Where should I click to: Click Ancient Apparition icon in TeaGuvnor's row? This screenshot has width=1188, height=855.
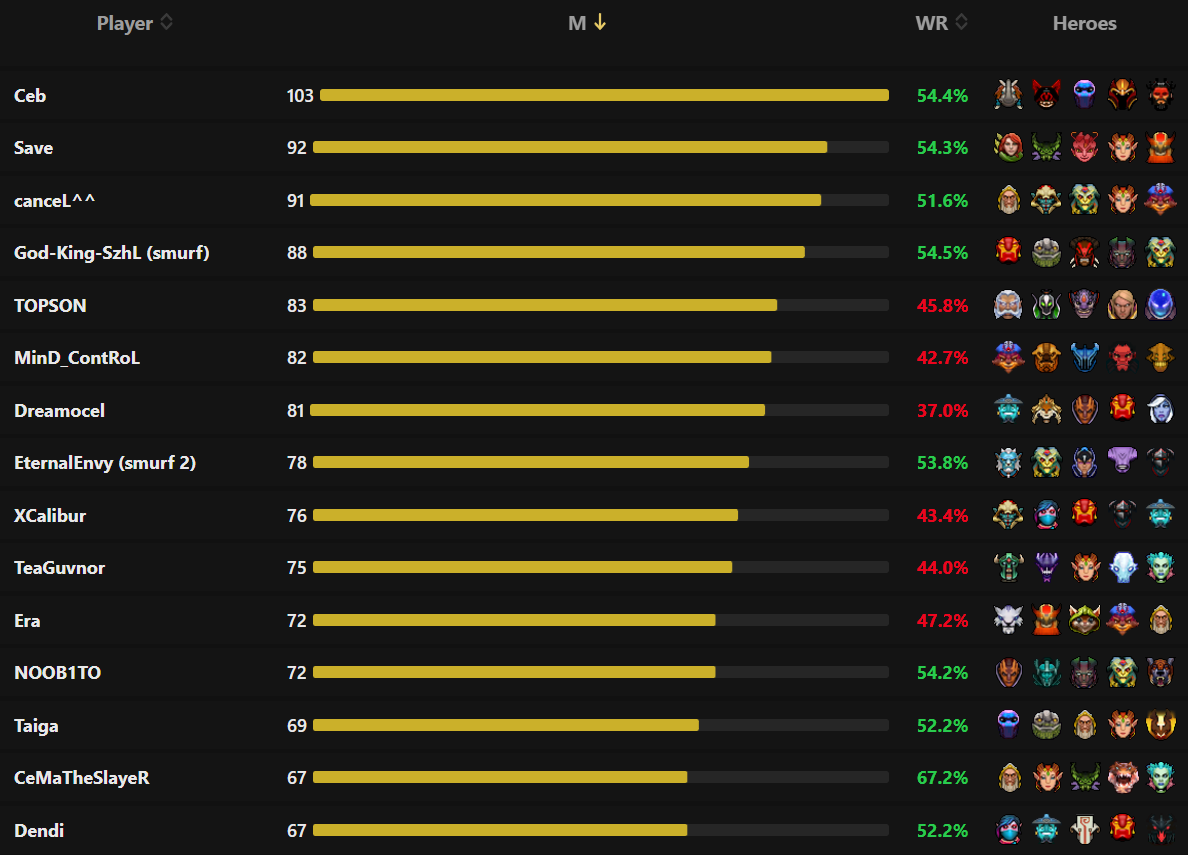coord(1123,567)
